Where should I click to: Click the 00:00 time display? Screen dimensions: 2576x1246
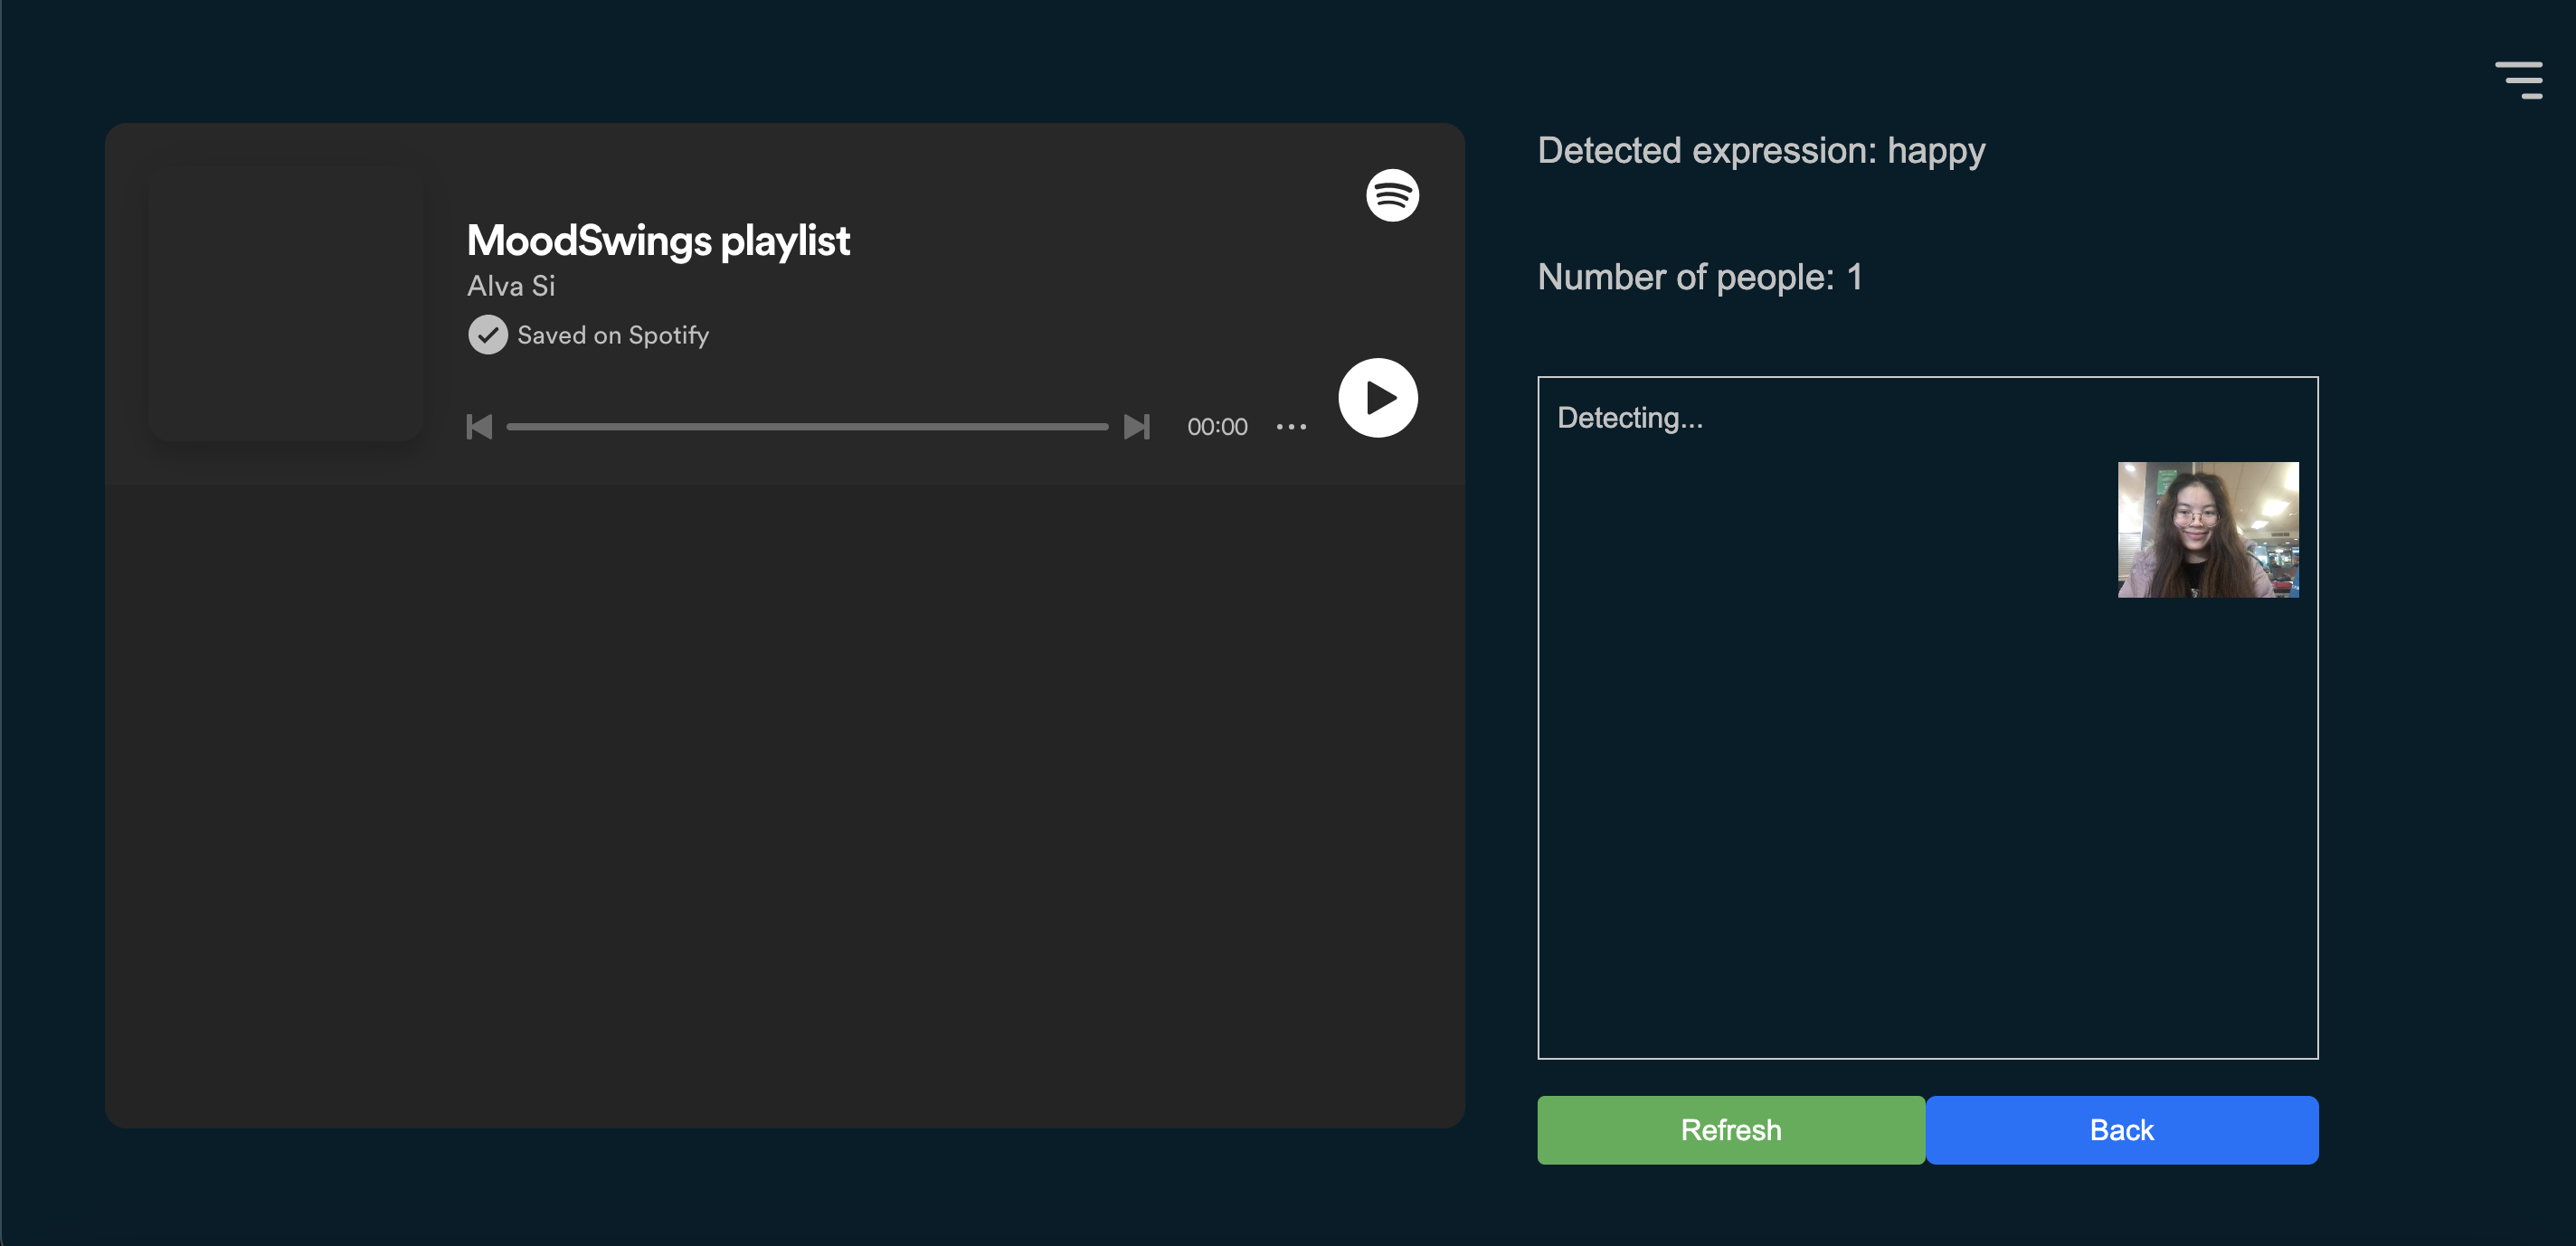click(1217, 427)
